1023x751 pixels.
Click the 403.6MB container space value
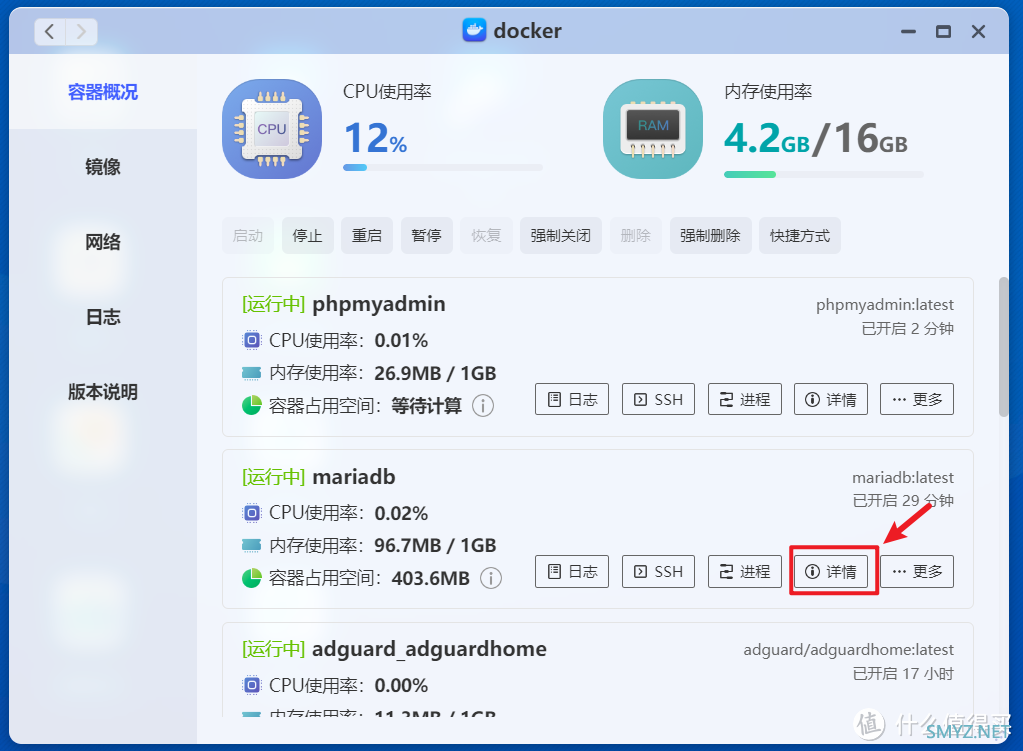pos(431,578)
